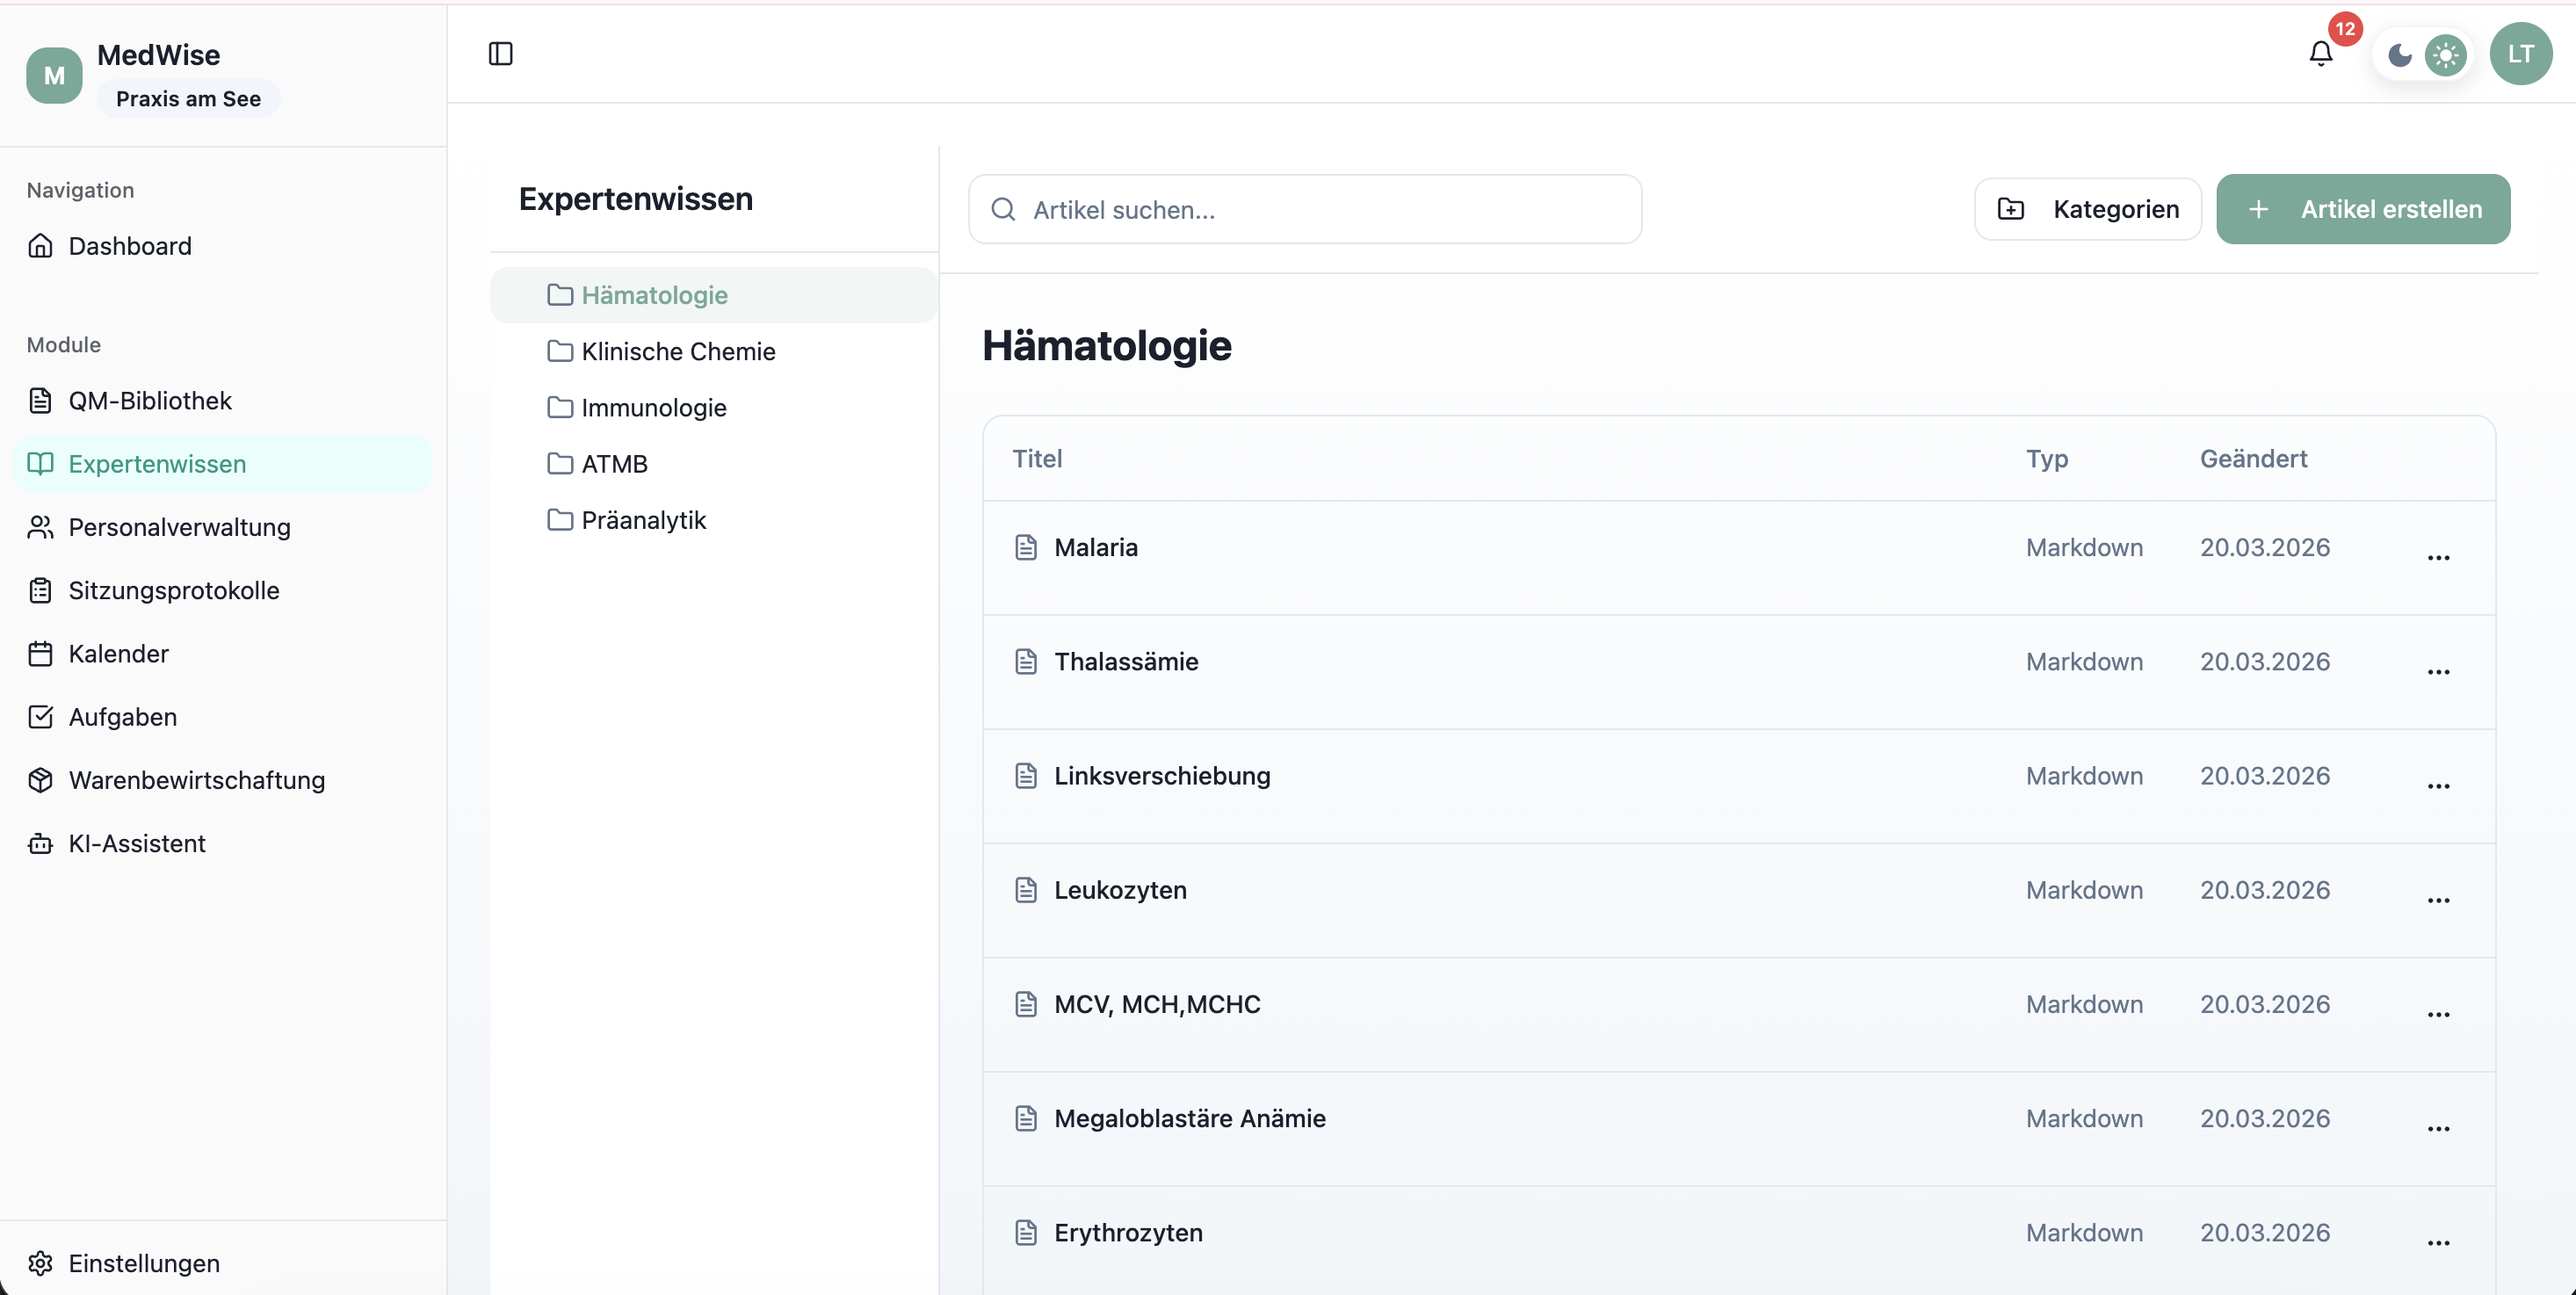Click the Warenbewirtschaftung package icon

[x=40, y=780]
